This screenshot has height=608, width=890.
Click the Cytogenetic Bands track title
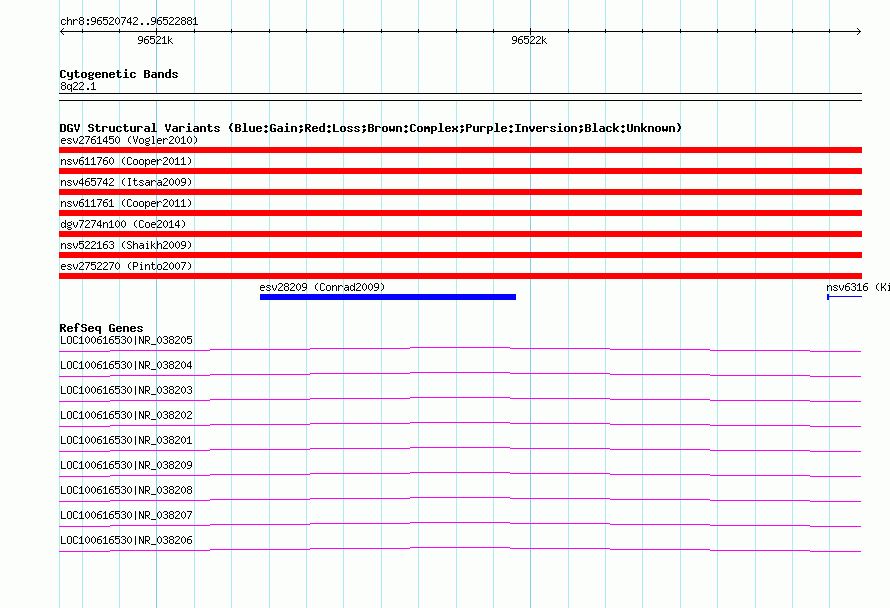[119, 74]
